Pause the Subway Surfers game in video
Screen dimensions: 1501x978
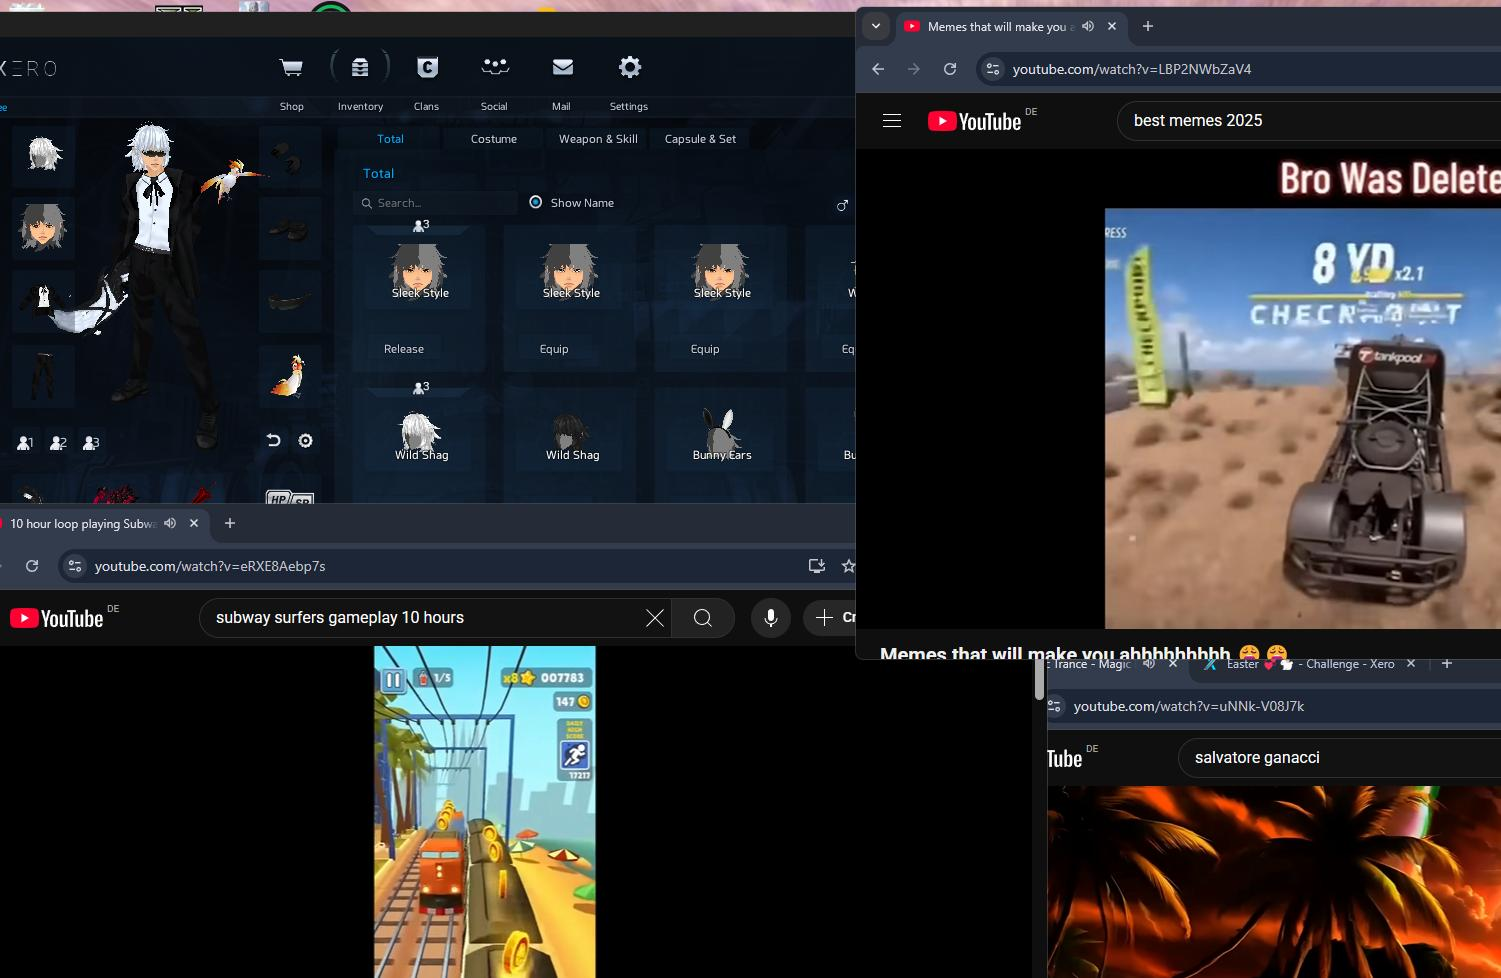tap(393, 681)
